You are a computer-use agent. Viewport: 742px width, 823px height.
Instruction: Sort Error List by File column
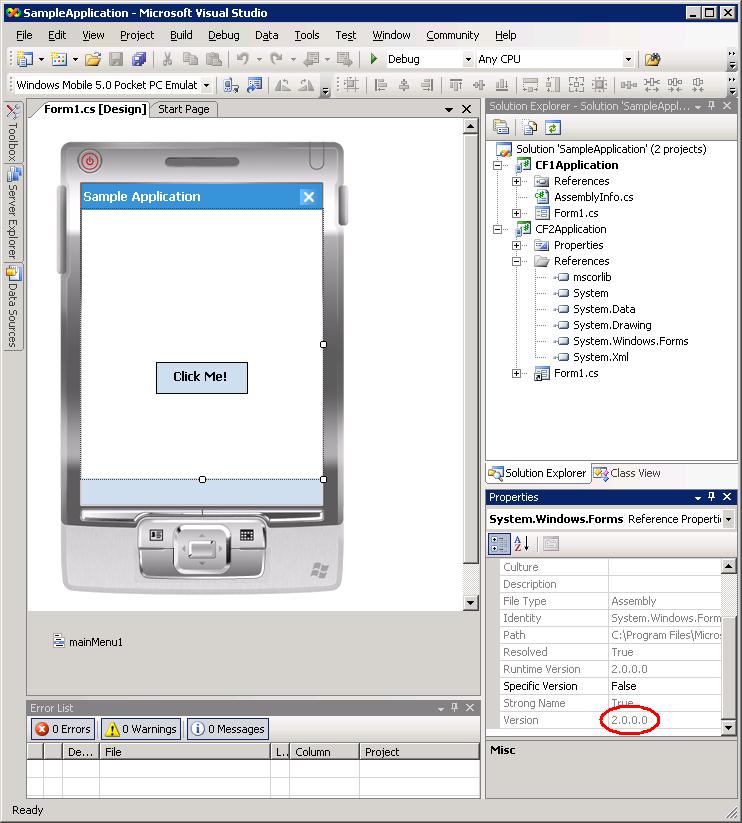pyautogui.click(x=184, y=752)
